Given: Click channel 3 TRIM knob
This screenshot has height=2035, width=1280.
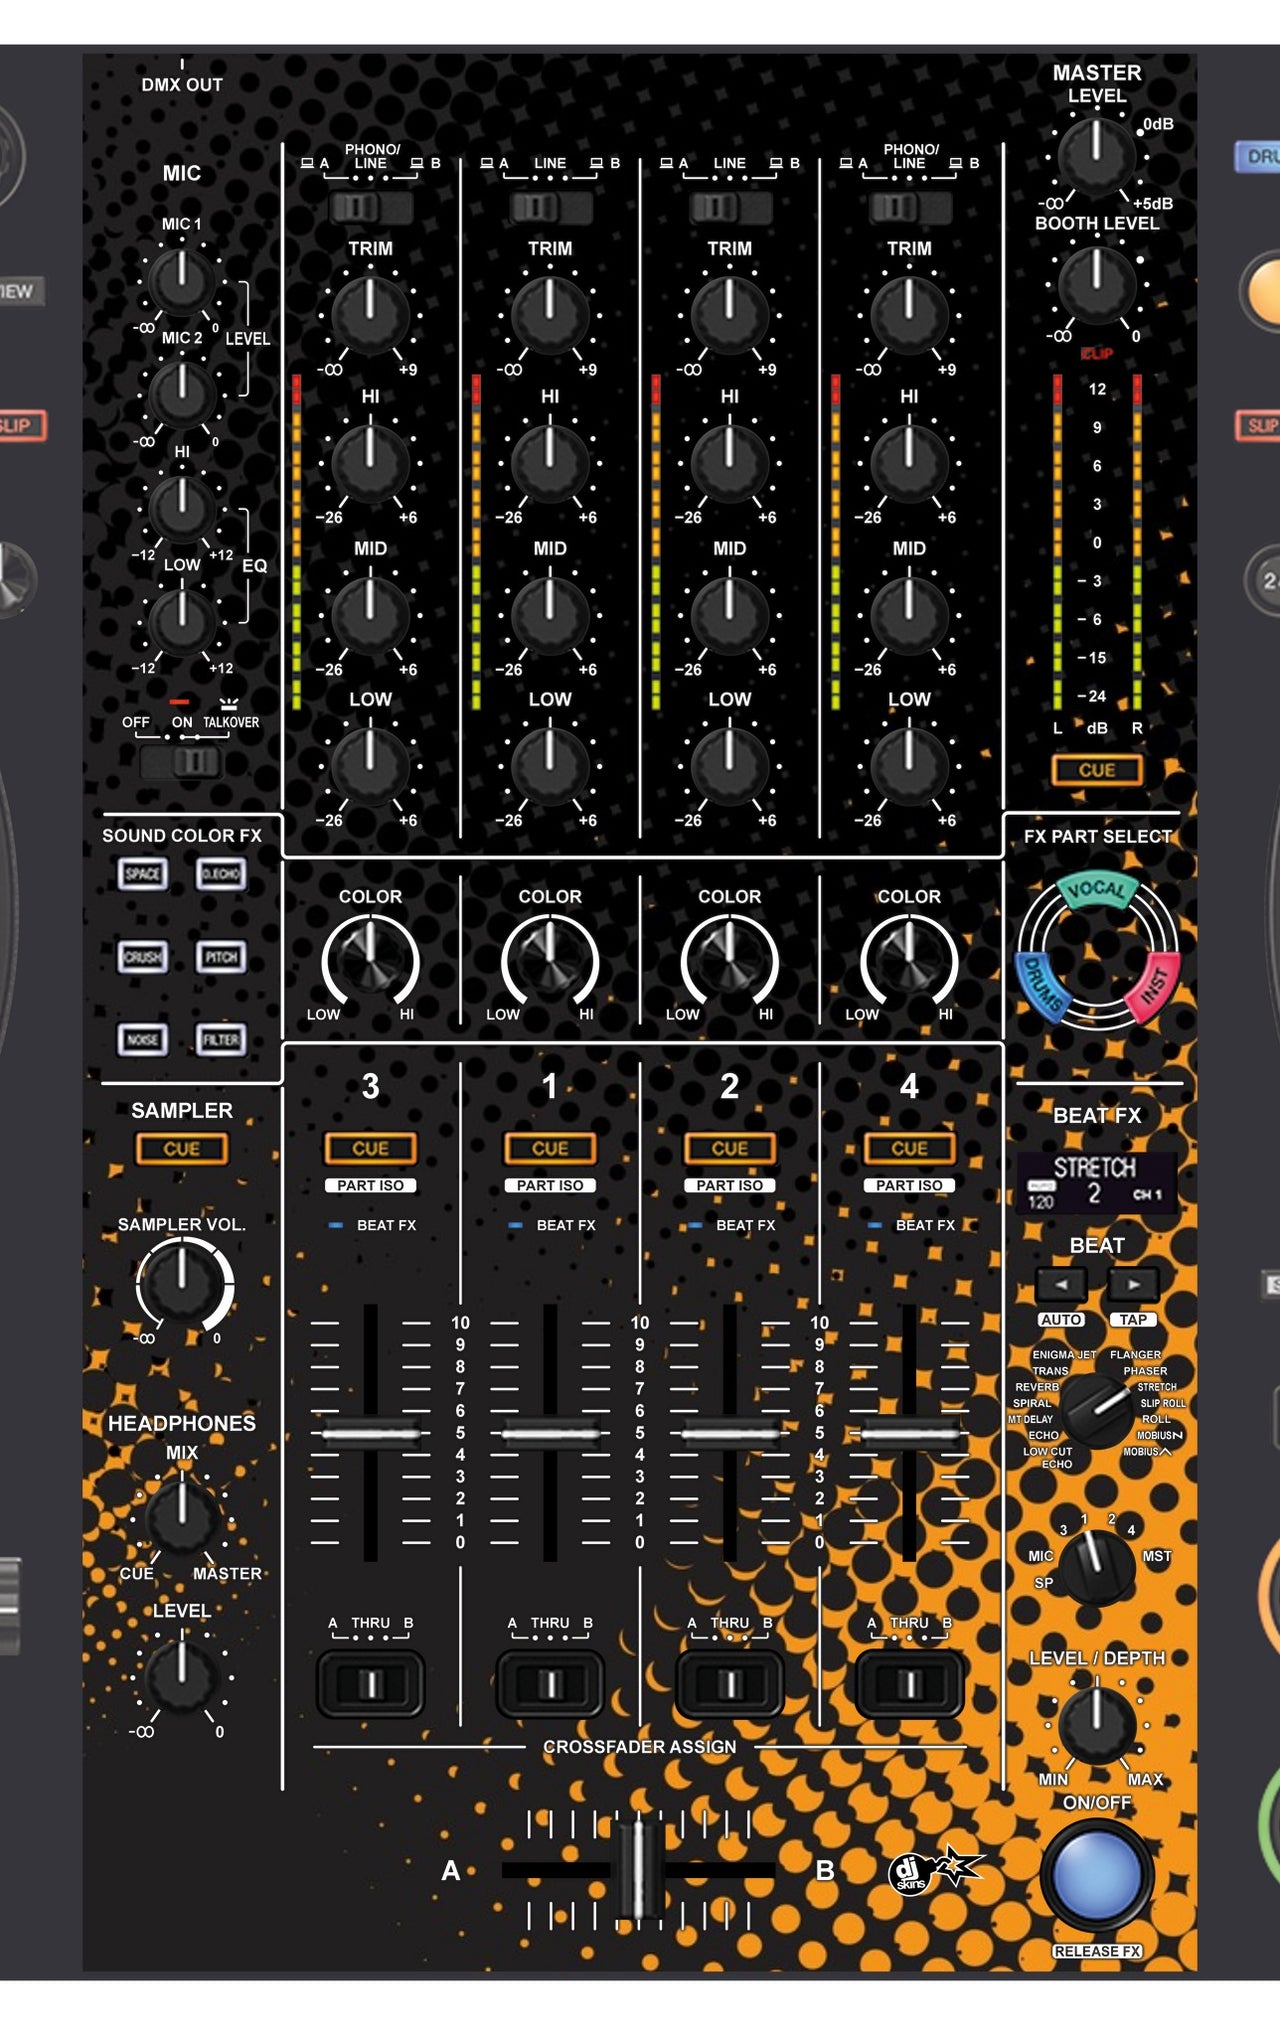Looking at the screenshot, I should pos(370,314).
